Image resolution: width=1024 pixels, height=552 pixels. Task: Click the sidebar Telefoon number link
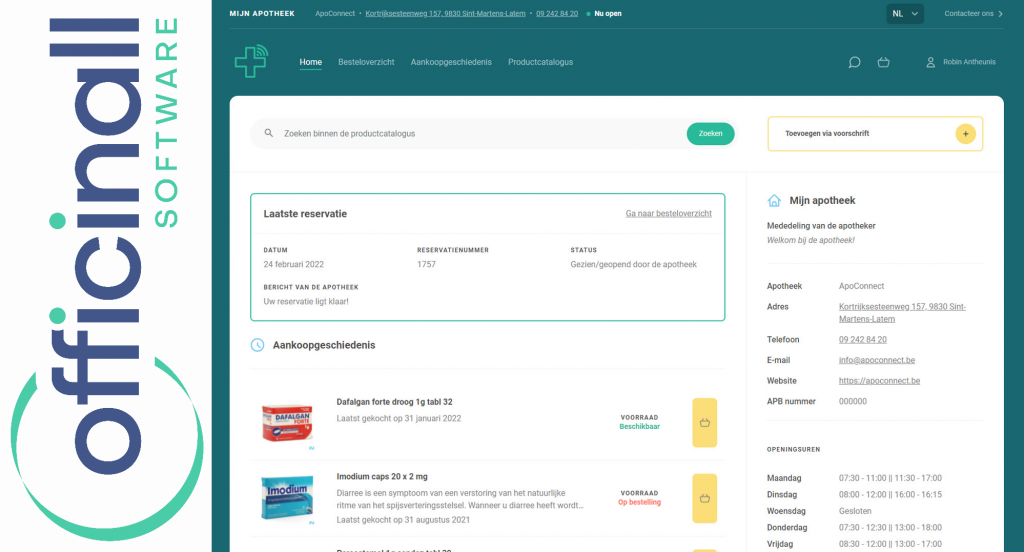(x=863, y=340)
